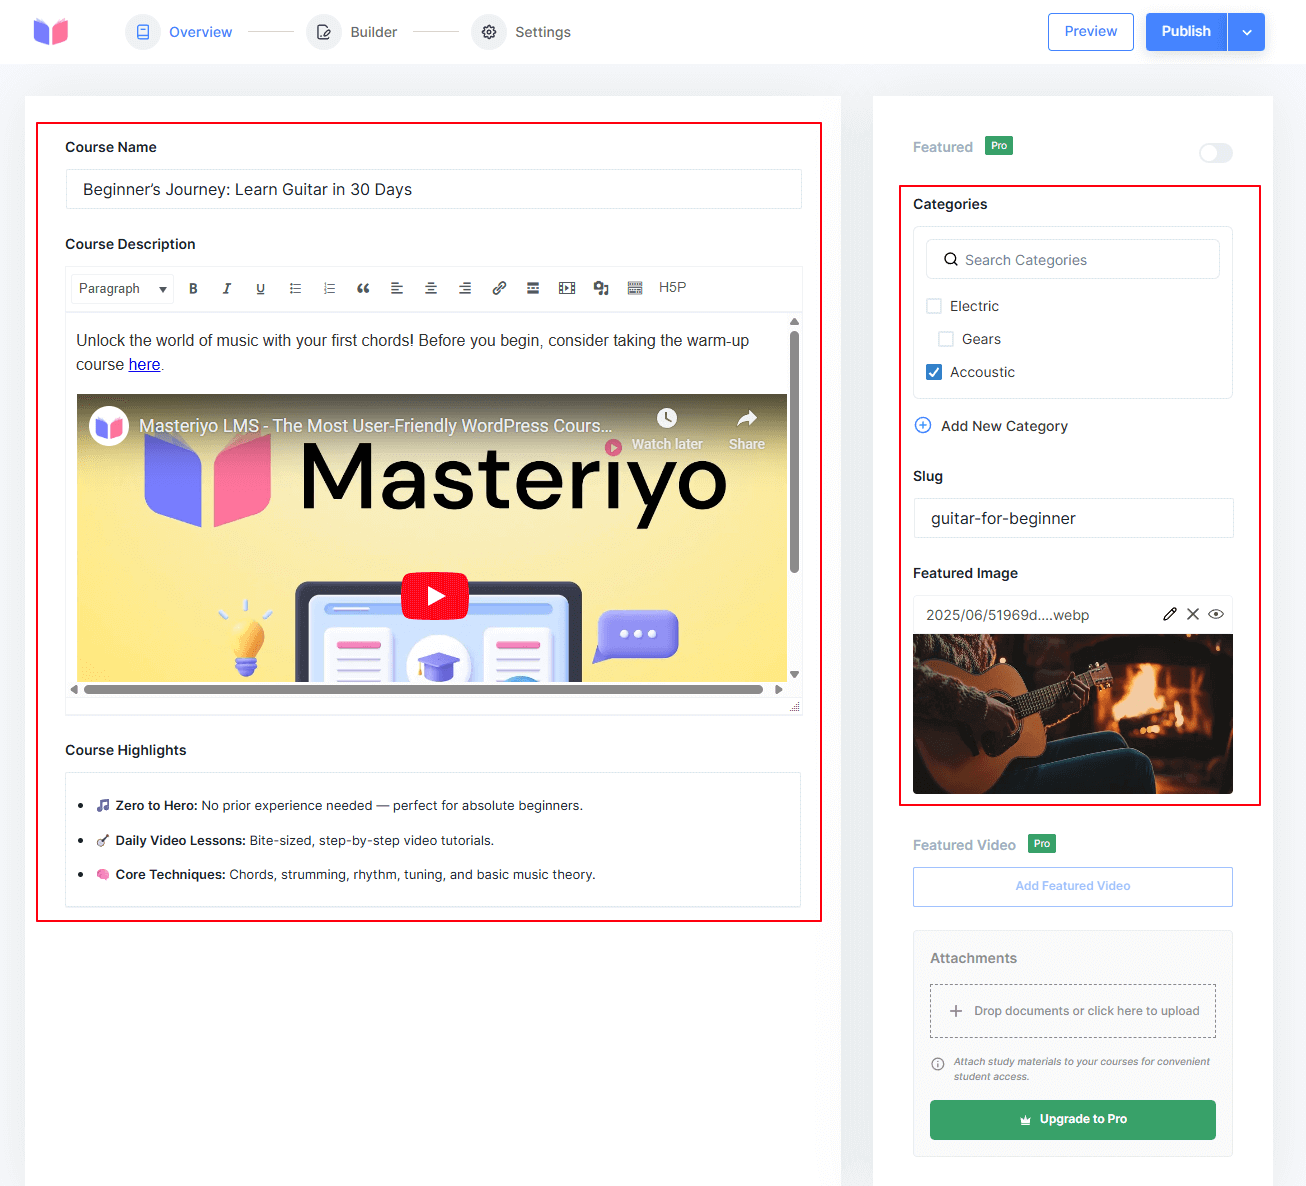Click Watch later on the video

tap(667, 429)
